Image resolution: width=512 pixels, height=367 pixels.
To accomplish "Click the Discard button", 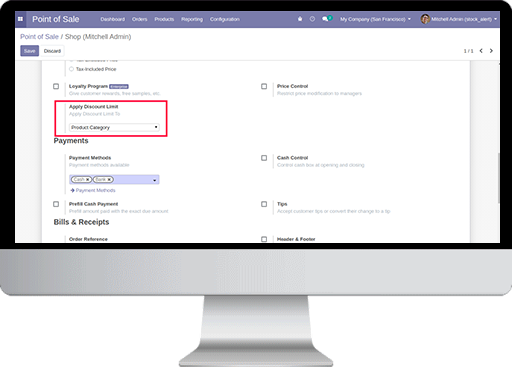I will click(52, 51).
